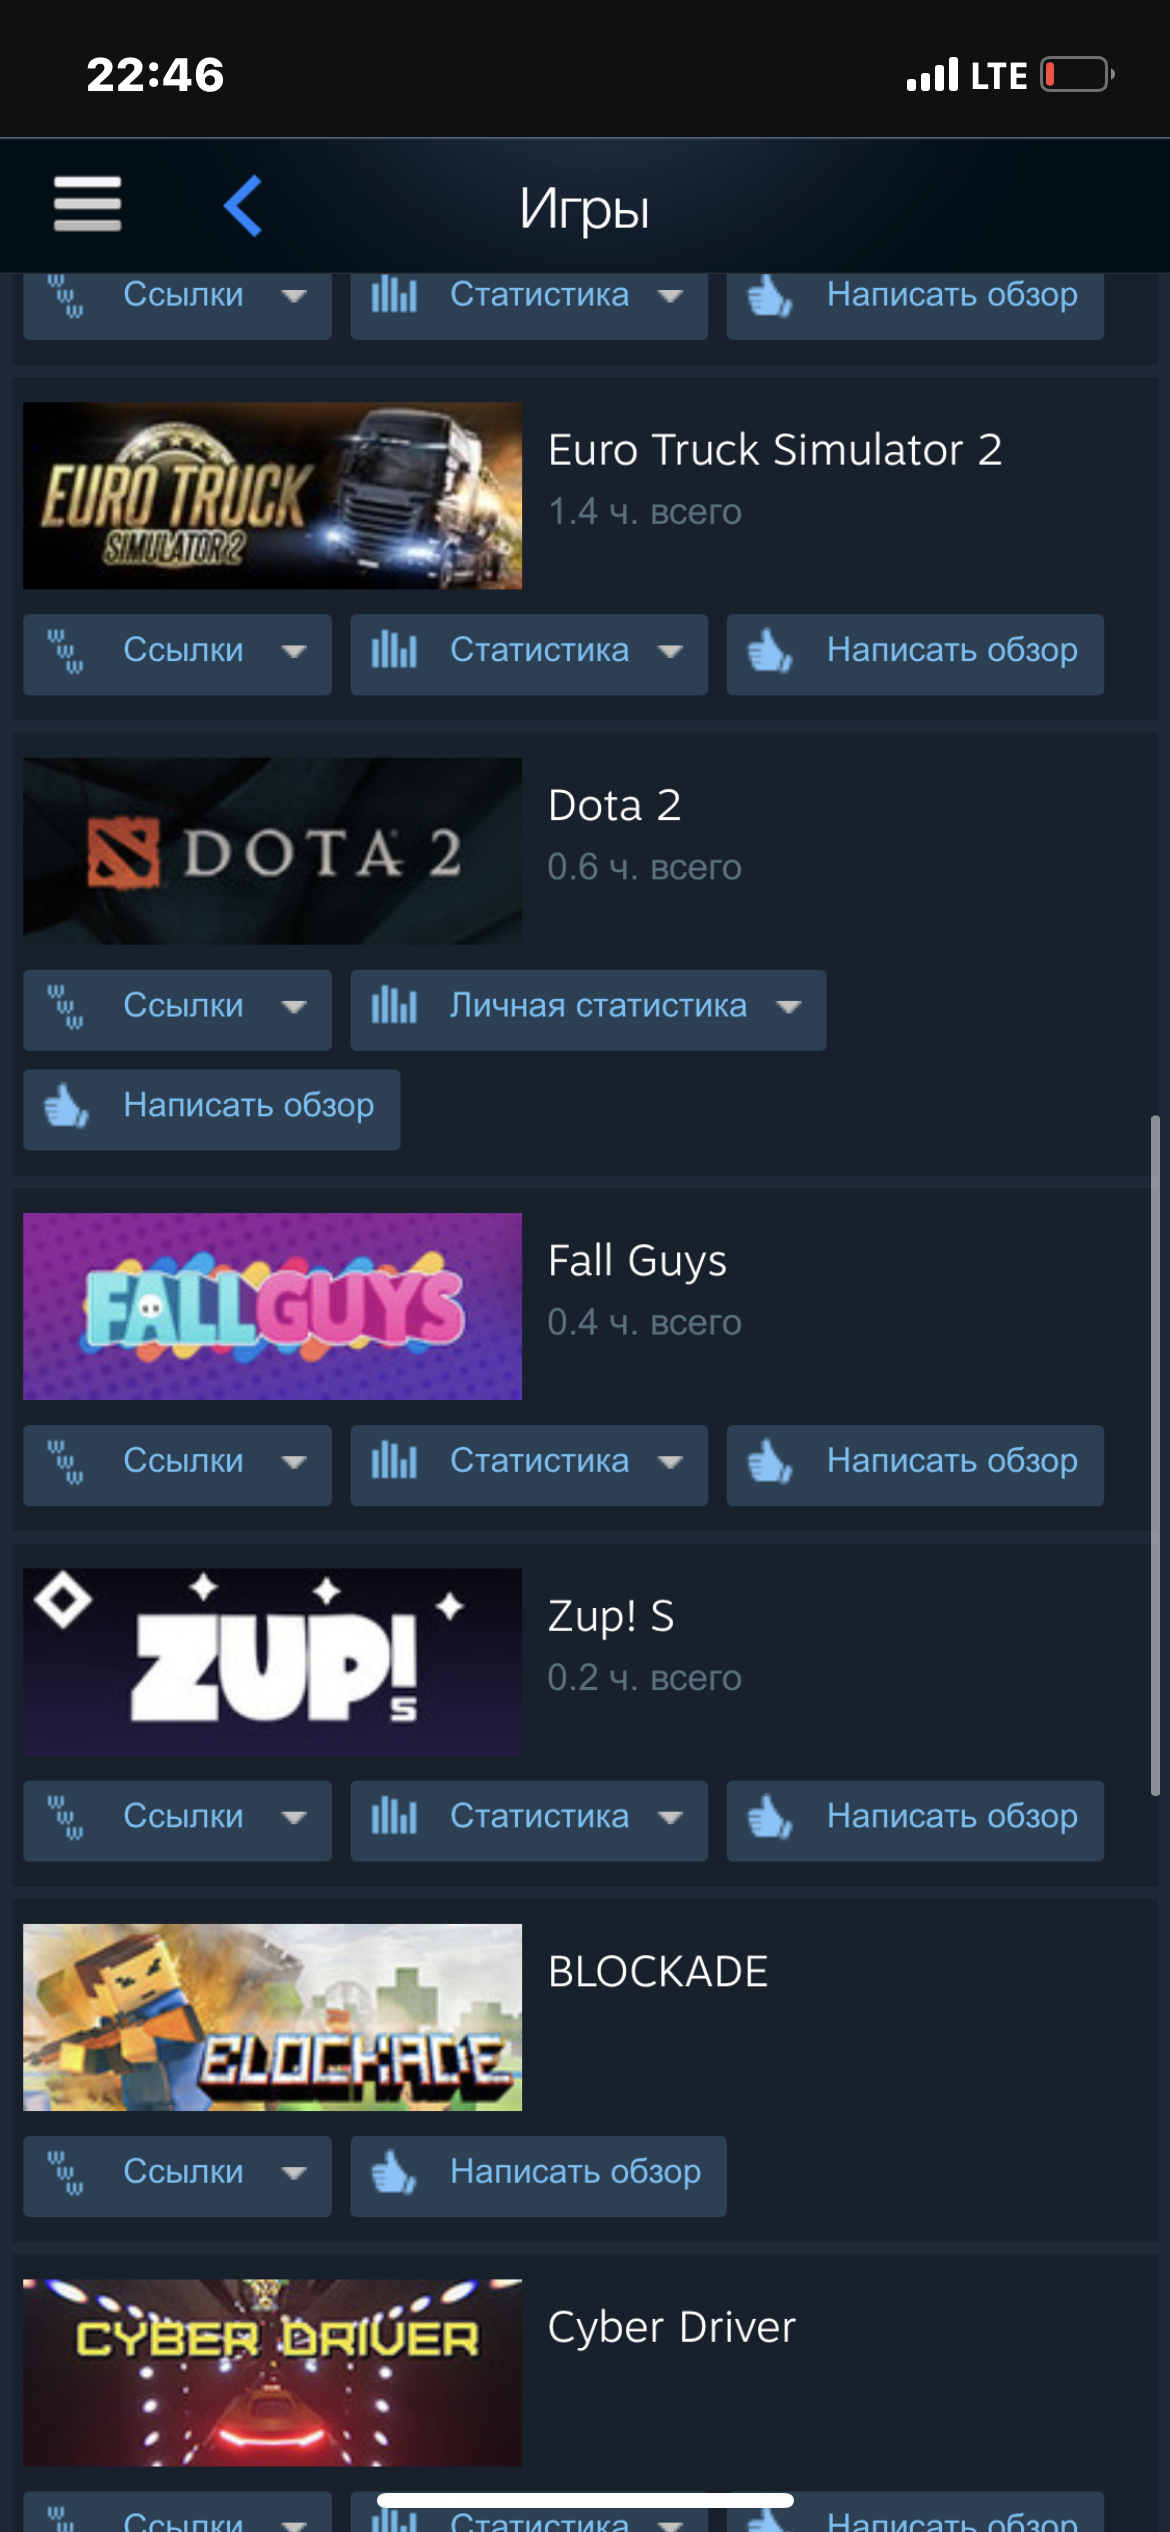The width and height of the screenshot is (1170, 2532).
Task: Click thumbs-up icon under BLOCKADE
Action: click(x=394, y=2172)
